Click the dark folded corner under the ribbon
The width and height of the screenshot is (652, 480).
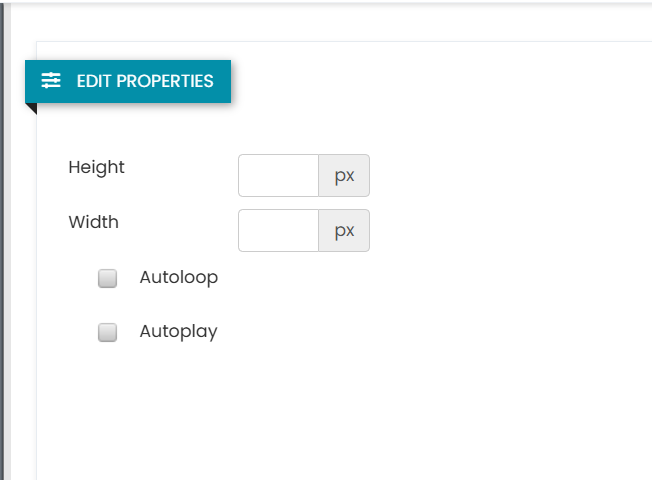click(x=32, y=108)
